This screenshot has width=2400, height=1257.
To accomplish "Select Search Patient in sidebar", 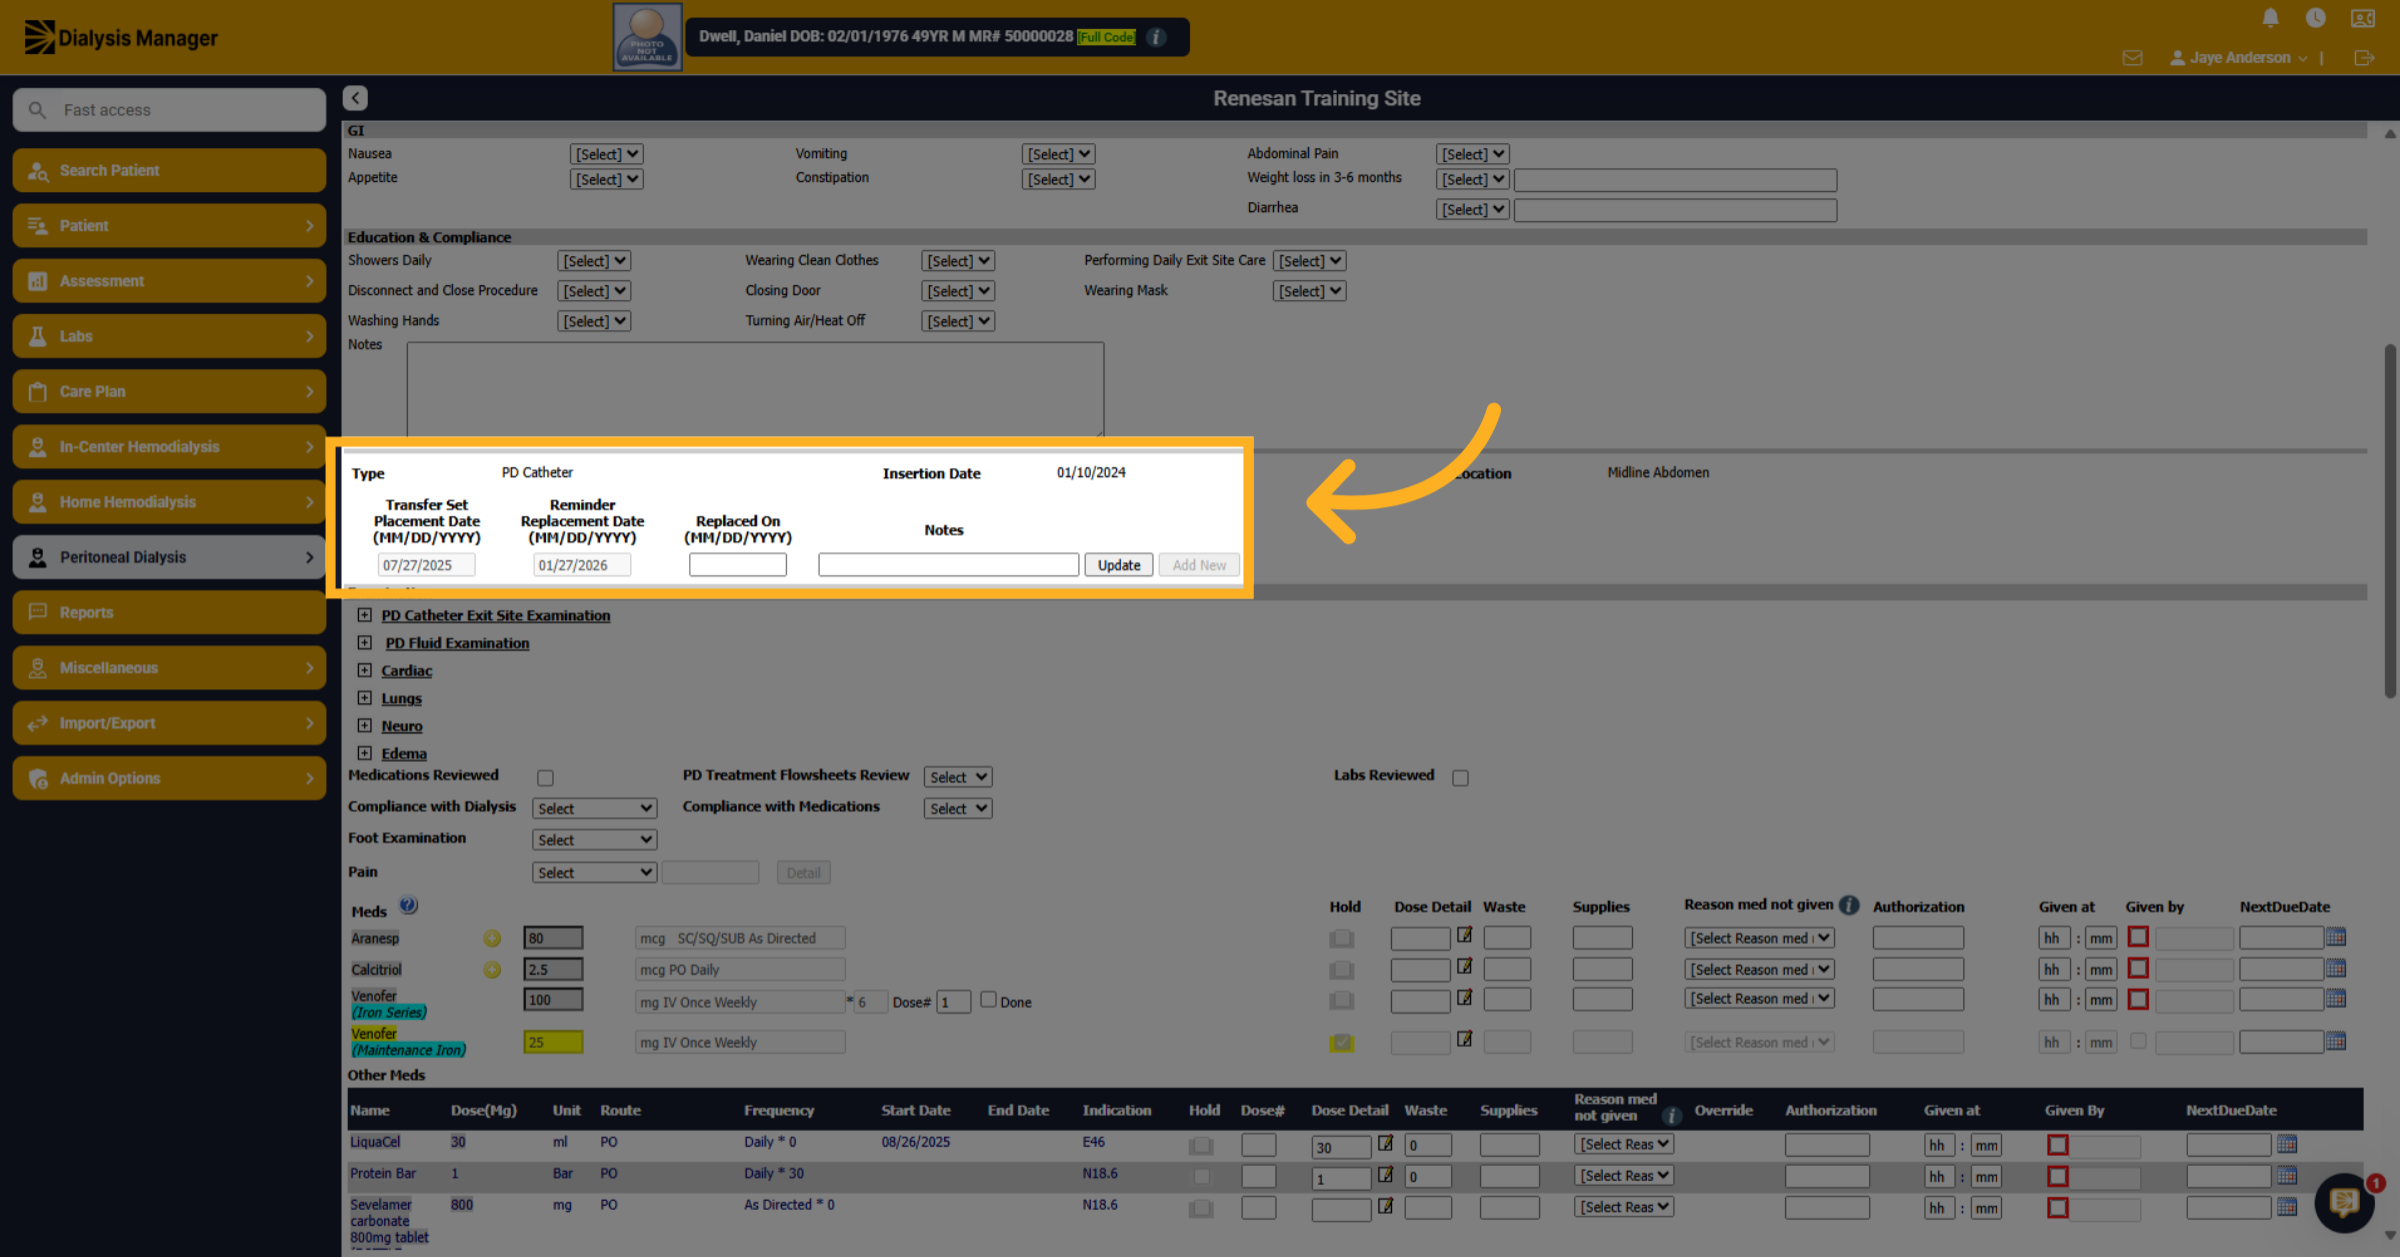I will (x=169, y=170).
